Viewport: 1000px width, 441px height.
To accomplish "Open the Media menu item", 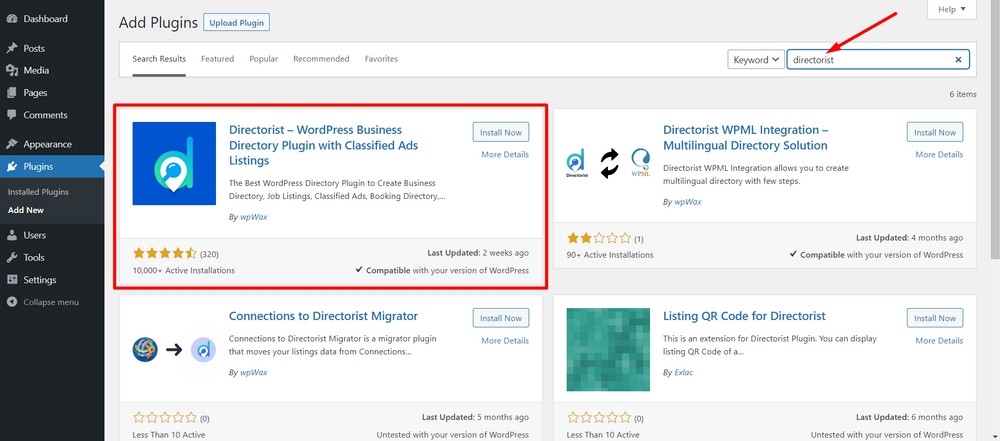I will (52, 70).
